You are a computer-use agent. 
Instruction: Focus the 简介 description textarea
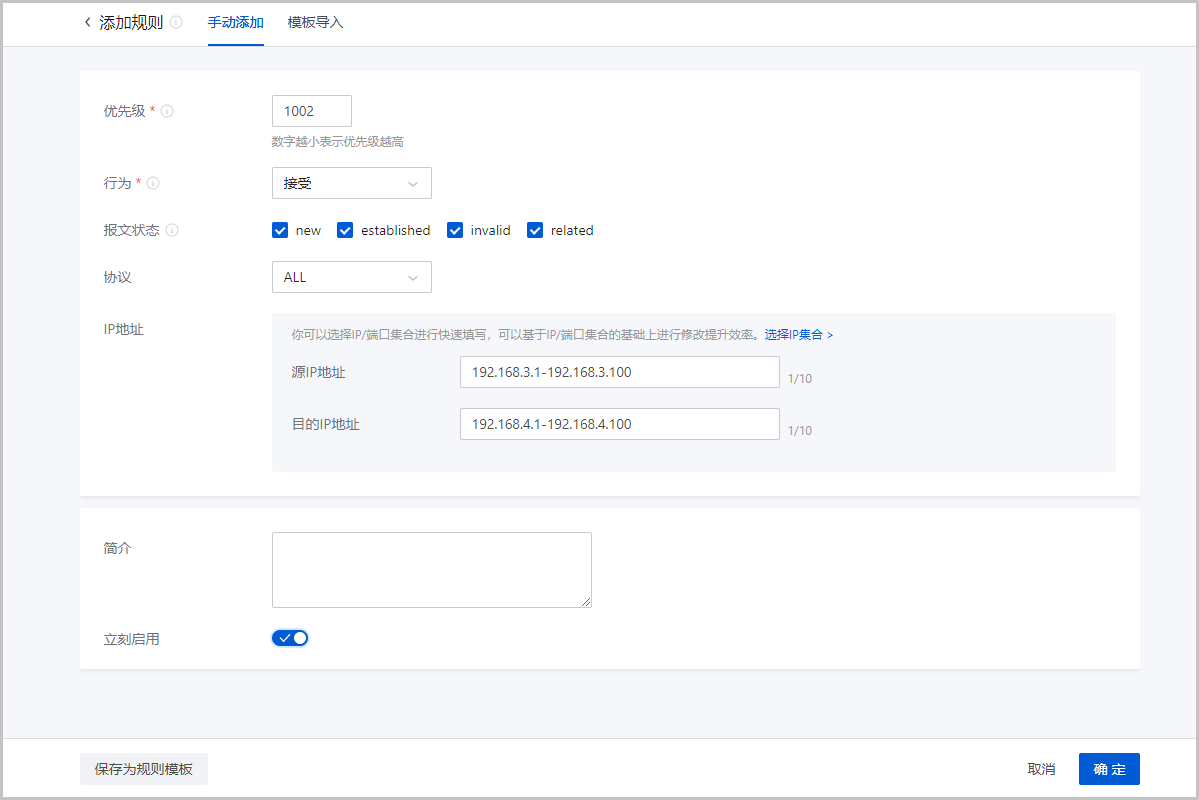[x=432, y=570]
